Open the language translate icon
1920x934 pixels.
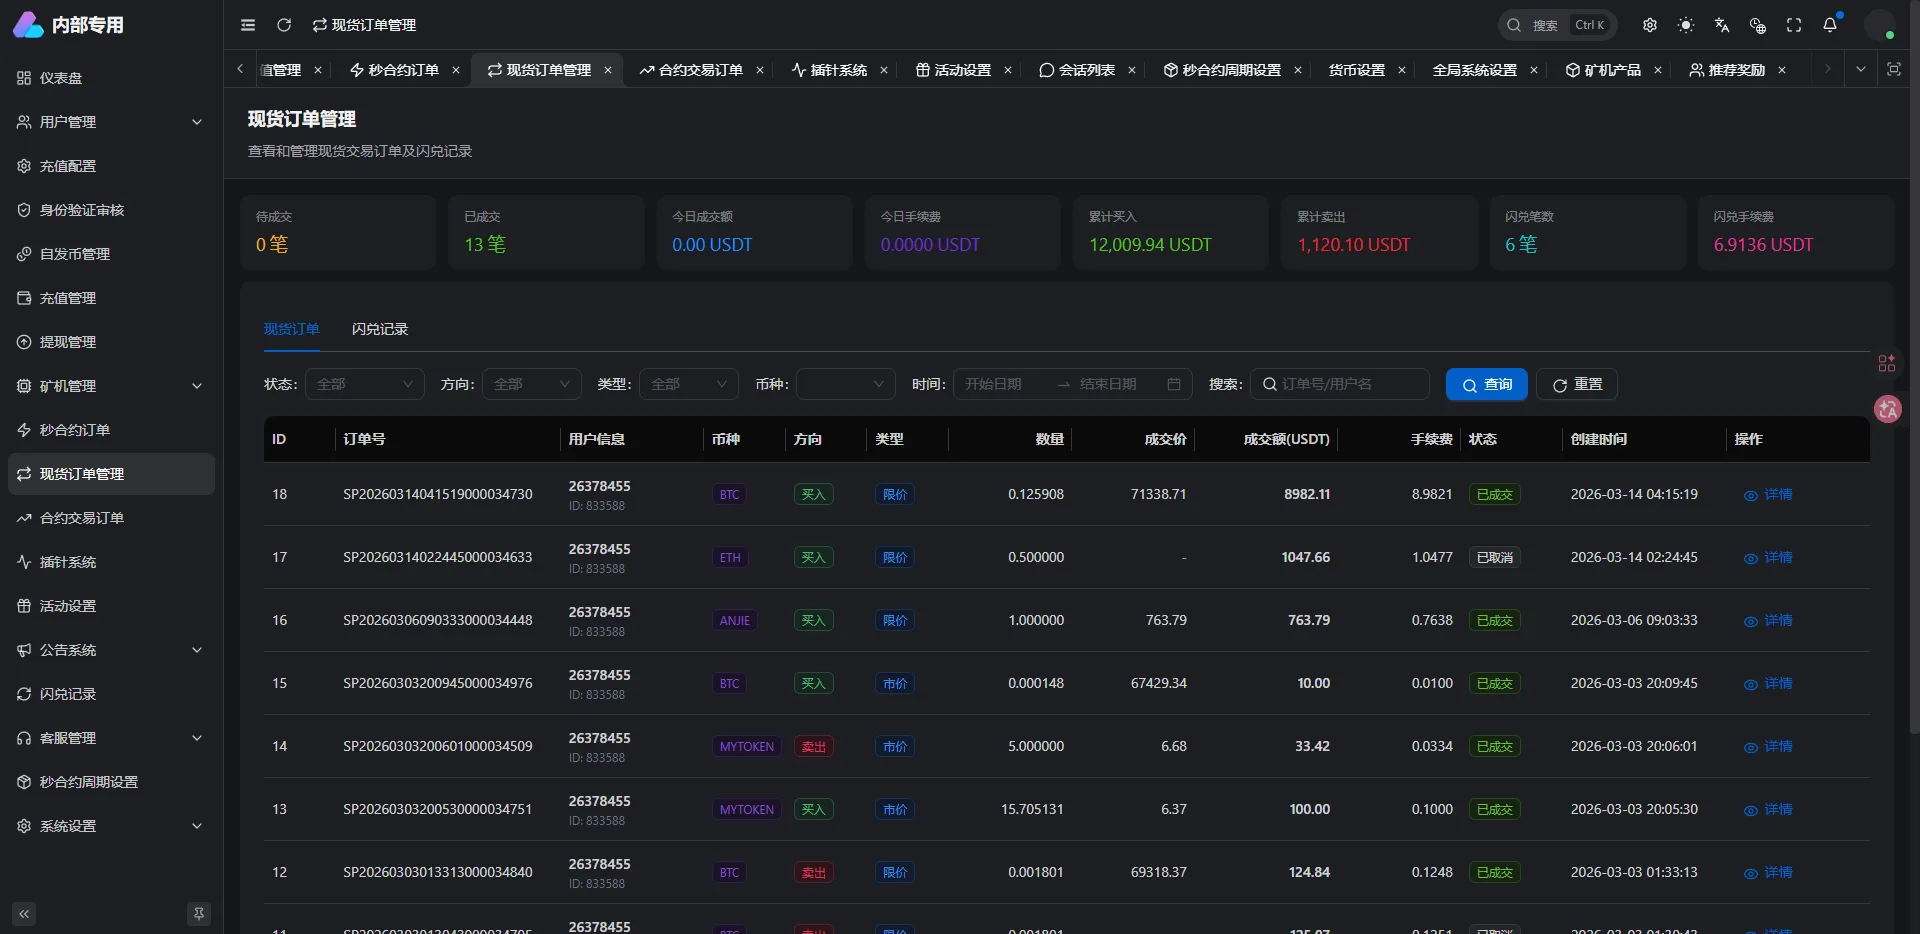tap(1722, 25)
